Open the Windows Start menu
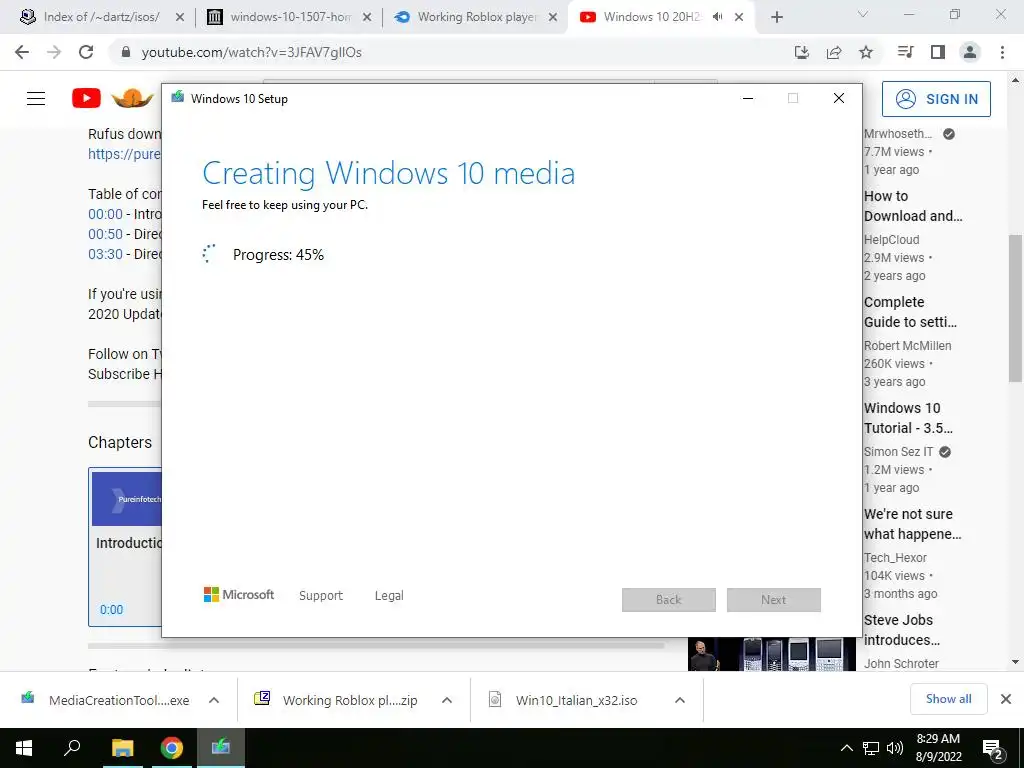Image resolution: width=1024 pixels, height=768 pixels. coord(24,748)
